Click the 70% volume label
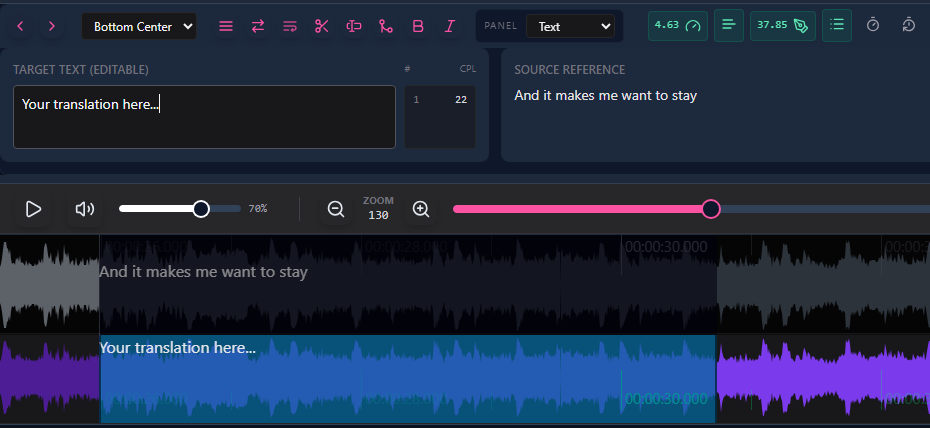This screenshot has width=930, height=428. tap(257, 209)
